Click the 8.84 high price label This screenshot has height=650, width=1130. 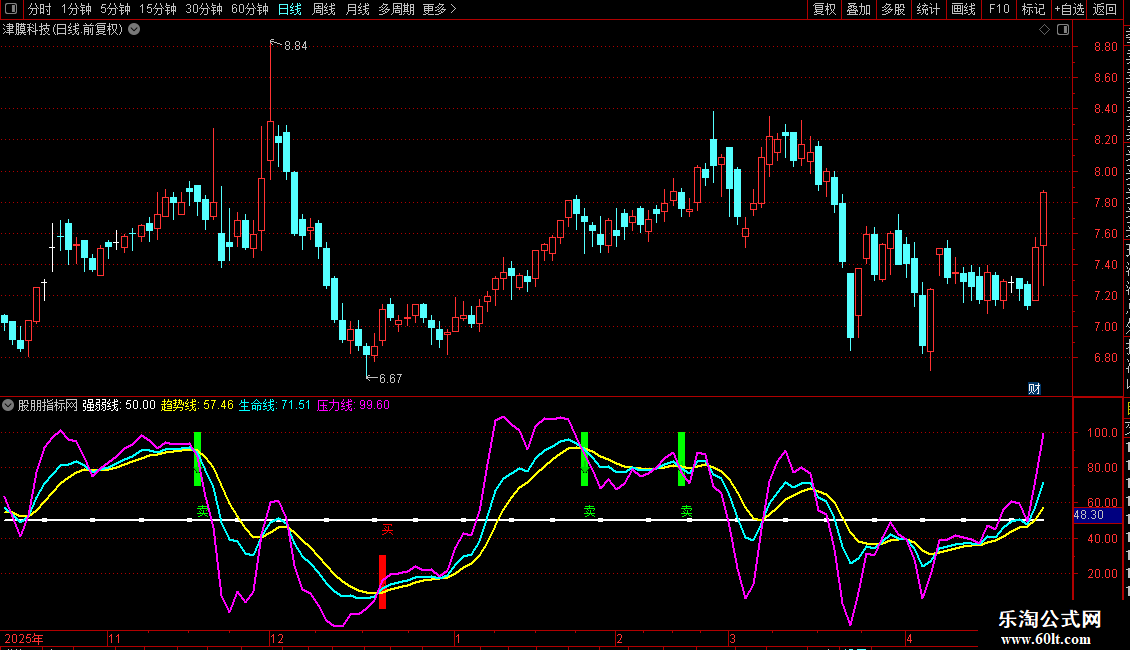point(295,46)
